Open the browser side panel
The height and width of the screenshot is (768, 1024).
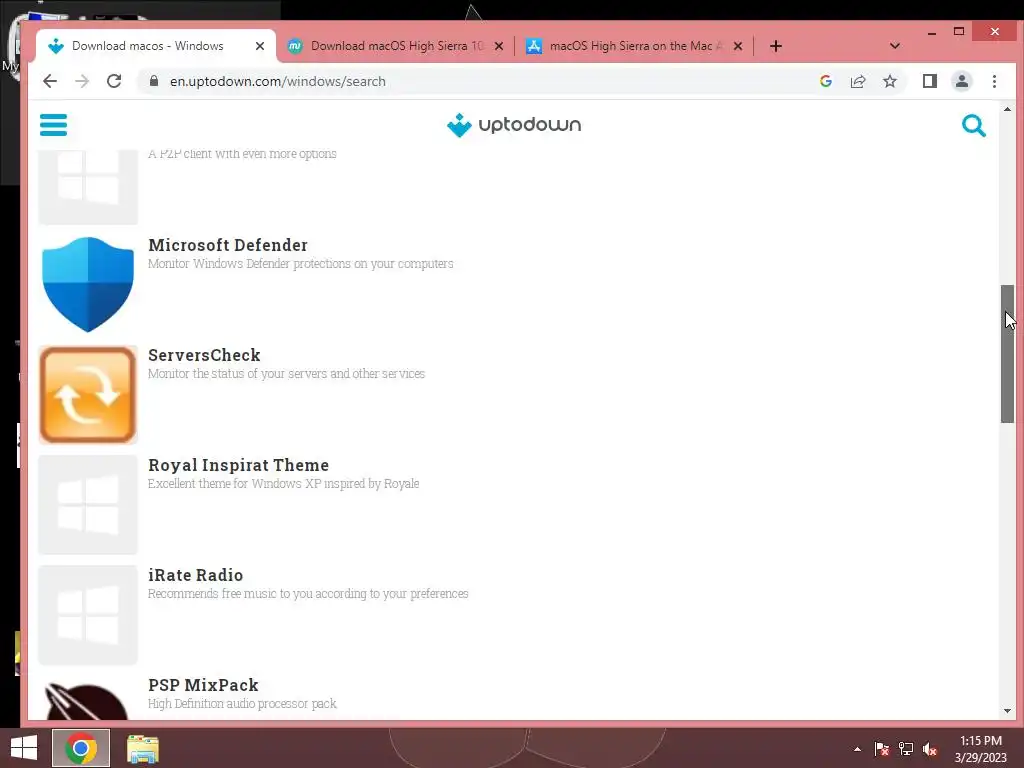click(x=929, y=81)
